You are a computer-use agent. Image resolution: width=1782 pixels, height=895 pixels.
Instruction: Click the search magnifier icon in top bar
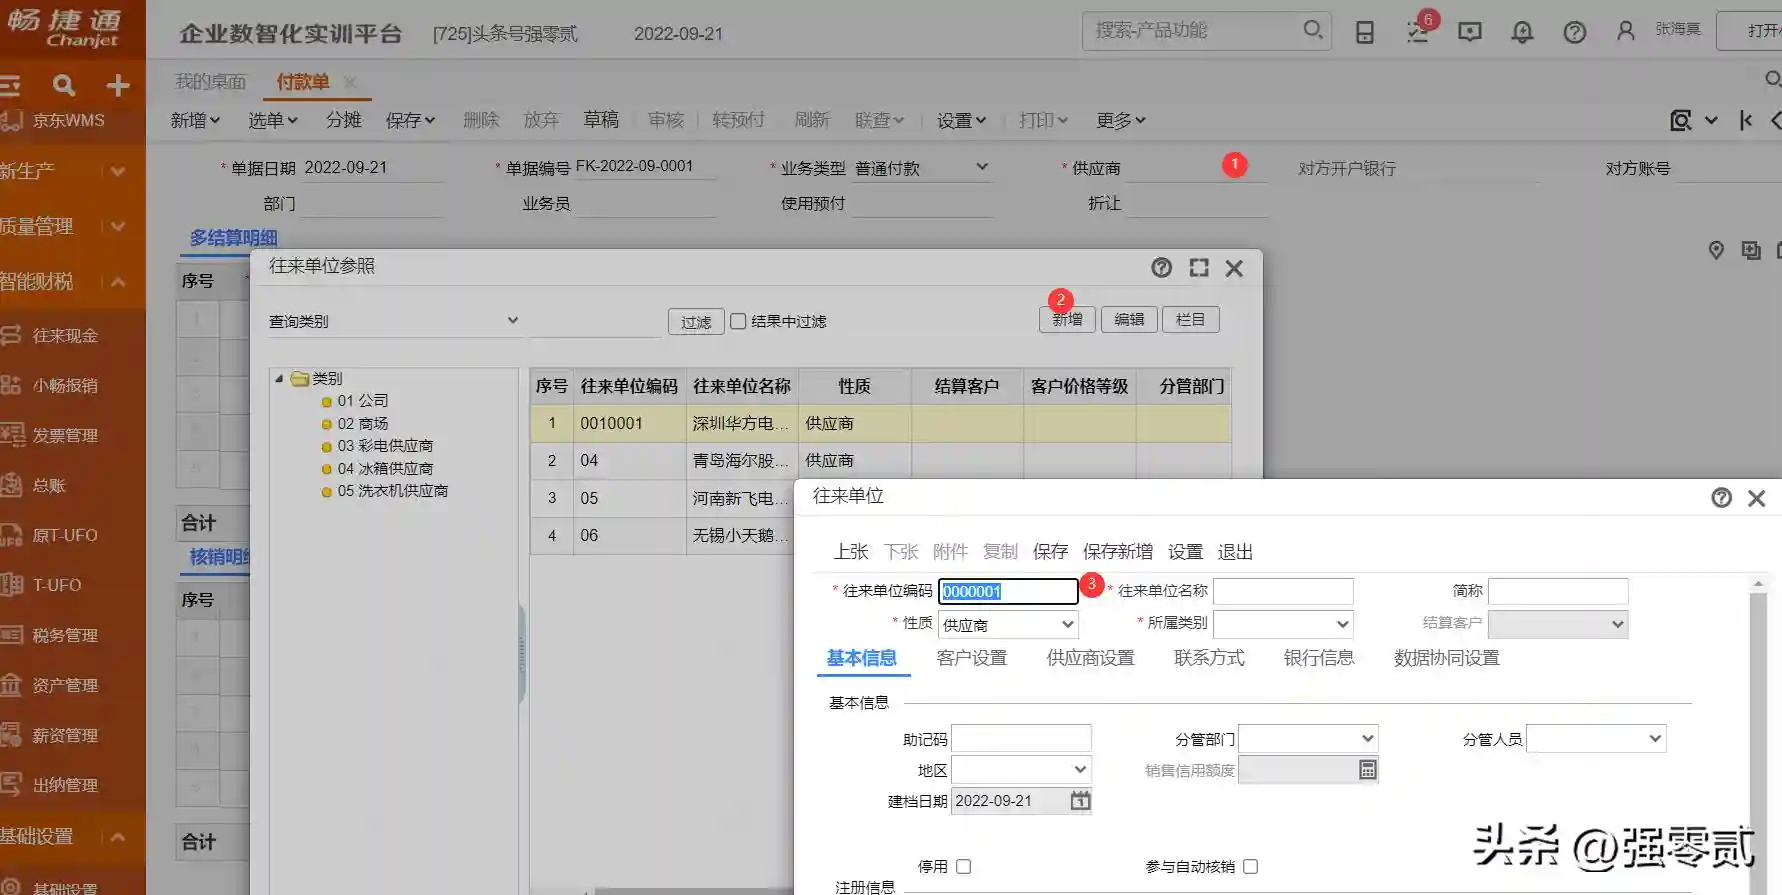tap(1312, 30)
